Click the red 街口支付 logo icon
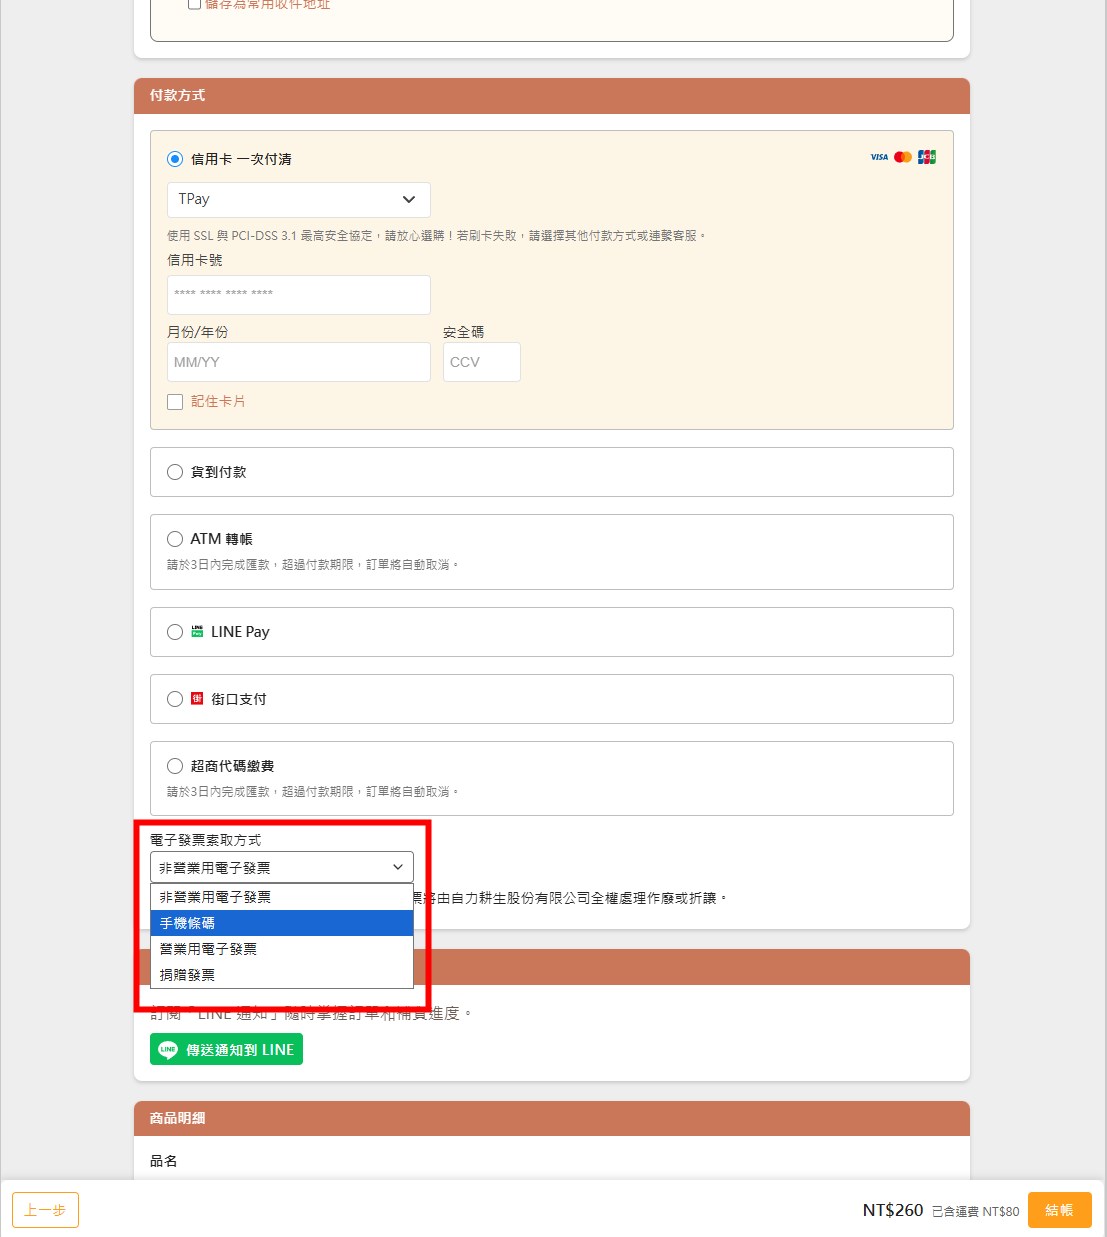The height and width of the screenshot is (1237, 1107). [197, 699]
